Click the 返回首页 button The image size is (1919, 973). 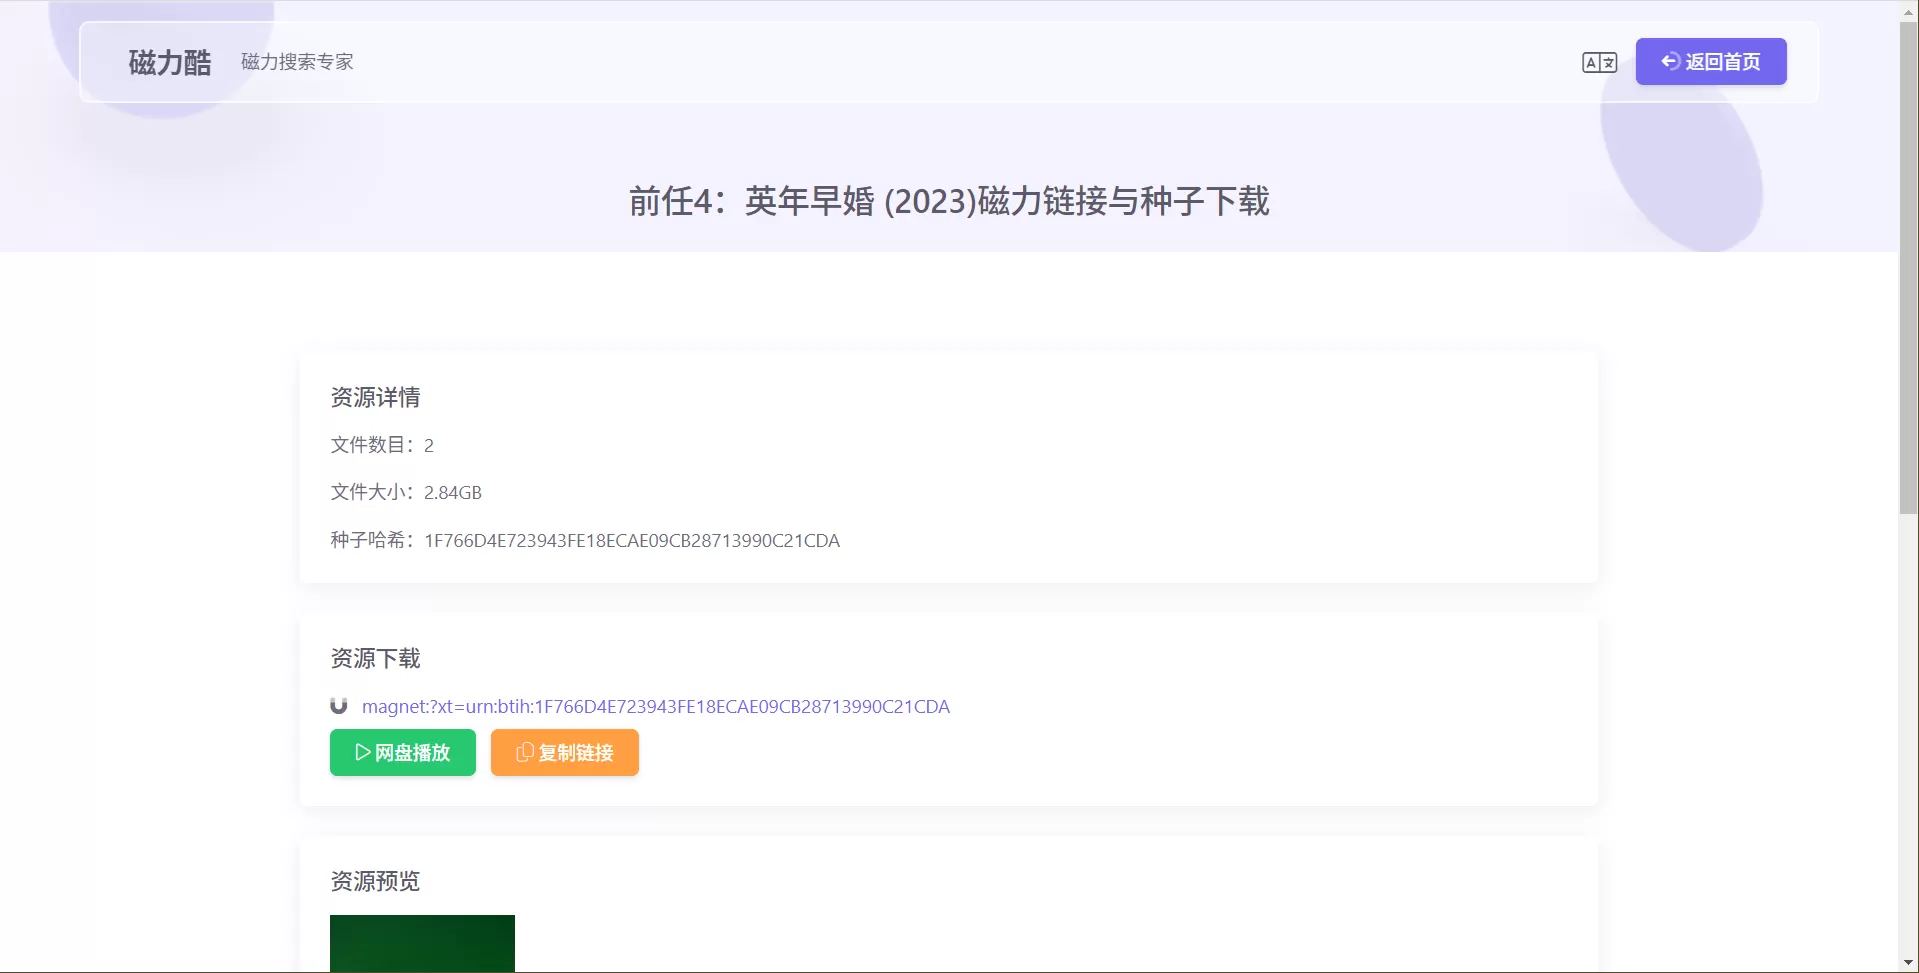pos(1710,61)
